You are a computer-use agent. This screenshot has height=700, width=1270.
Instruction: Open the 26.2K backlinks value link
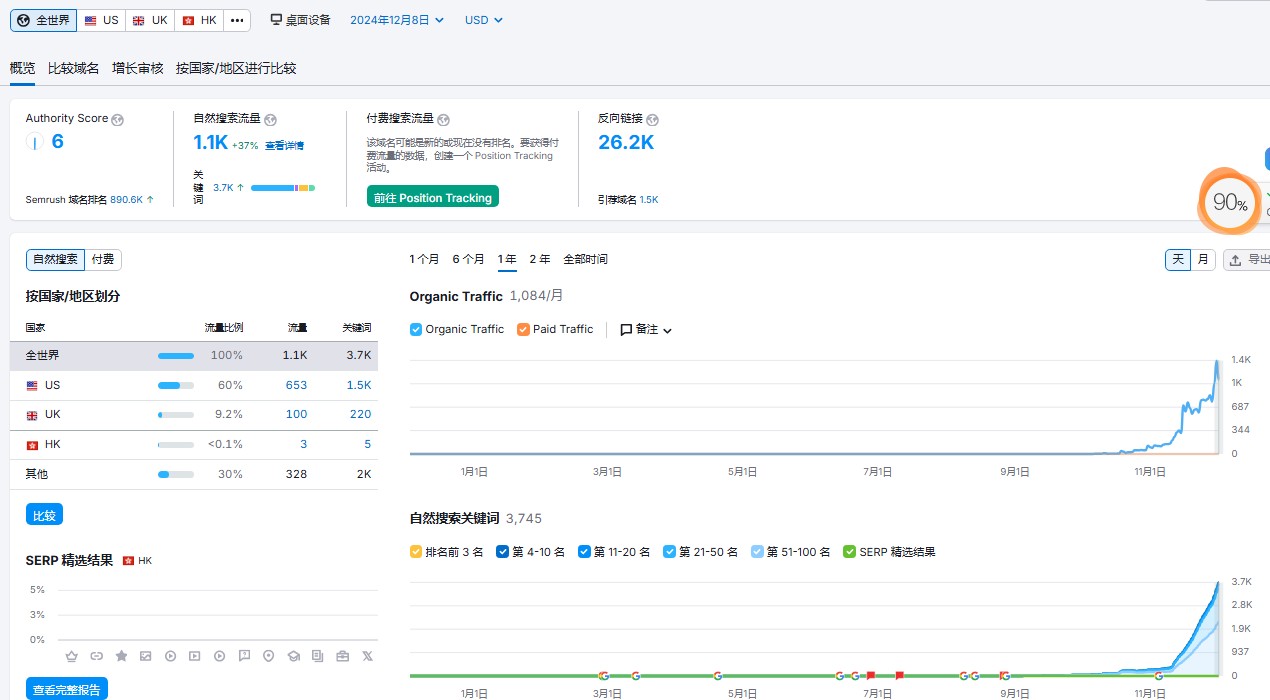coord(626,143)
